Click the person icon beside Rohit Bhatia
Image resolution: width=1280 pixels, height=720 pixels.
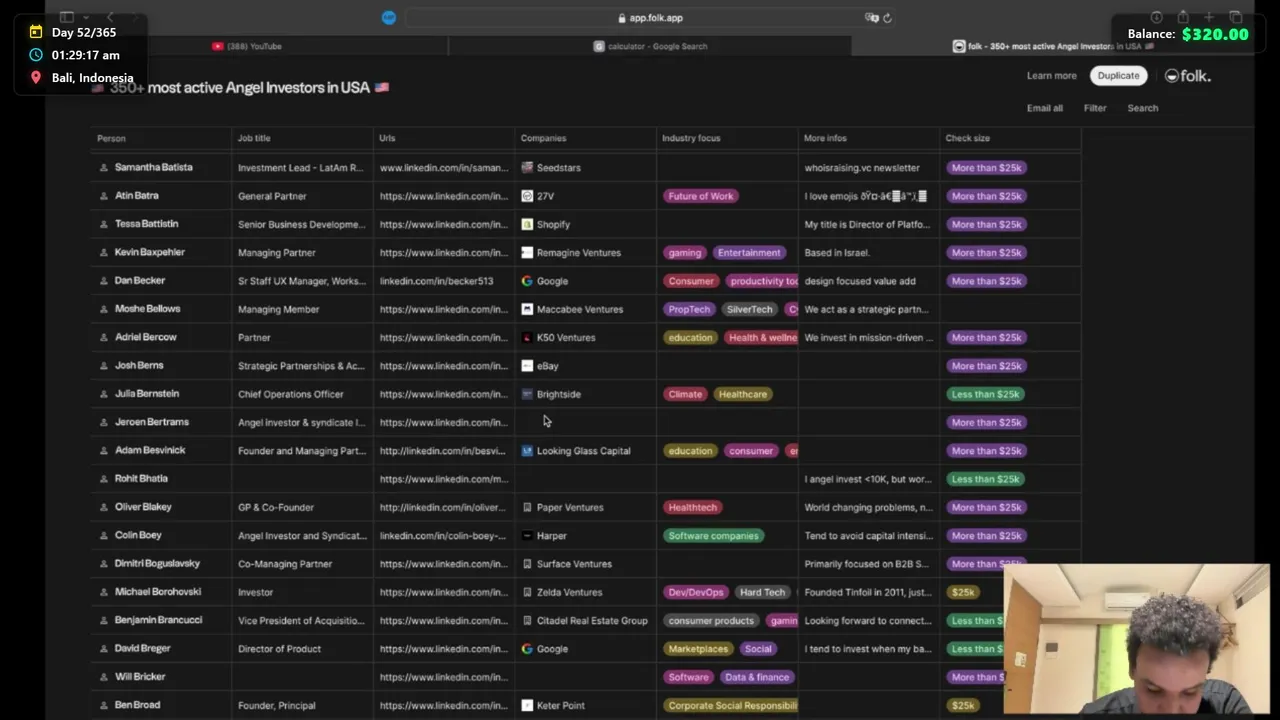click(x=103, y=479)
